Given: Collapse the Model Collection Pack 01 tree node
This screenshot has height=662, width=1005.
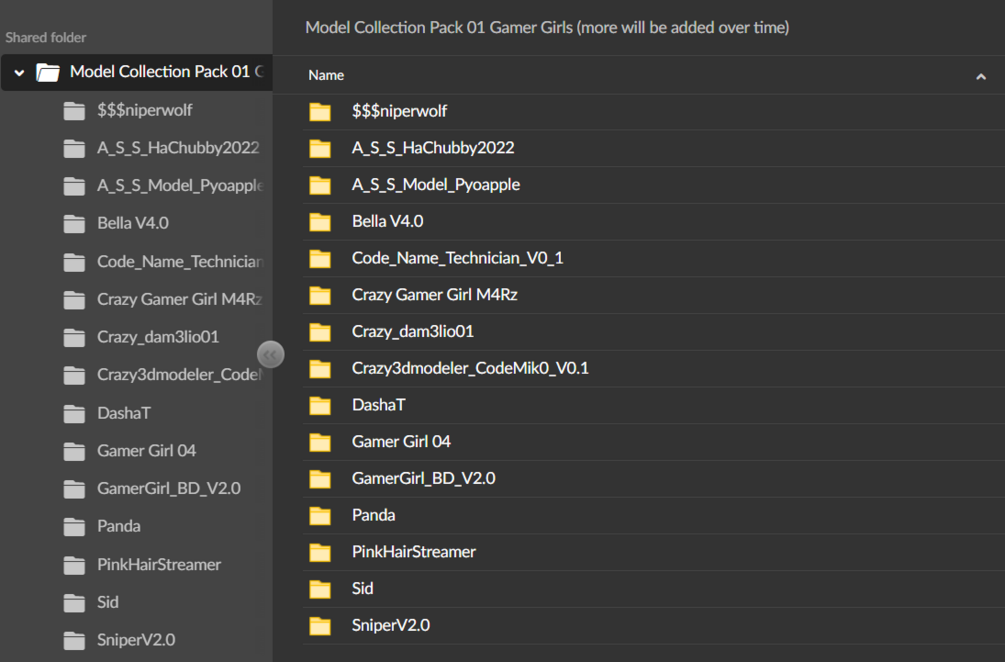Looking at the screenshot, I should point(19,73).
